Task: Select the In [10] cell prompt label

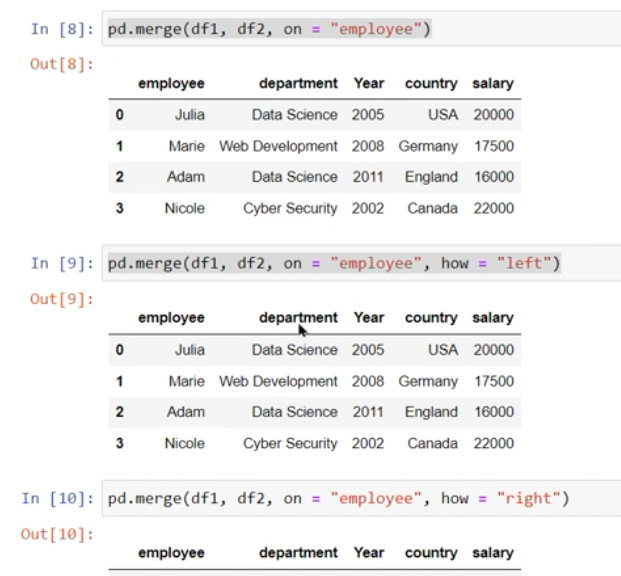Action: [57, 499]
